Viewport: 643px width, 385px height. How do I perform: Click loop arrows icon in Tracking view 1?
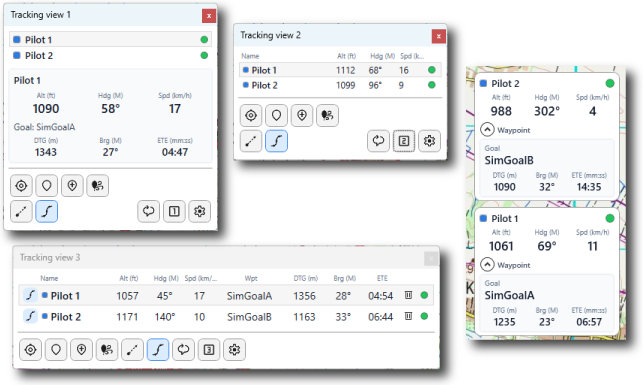148,212
